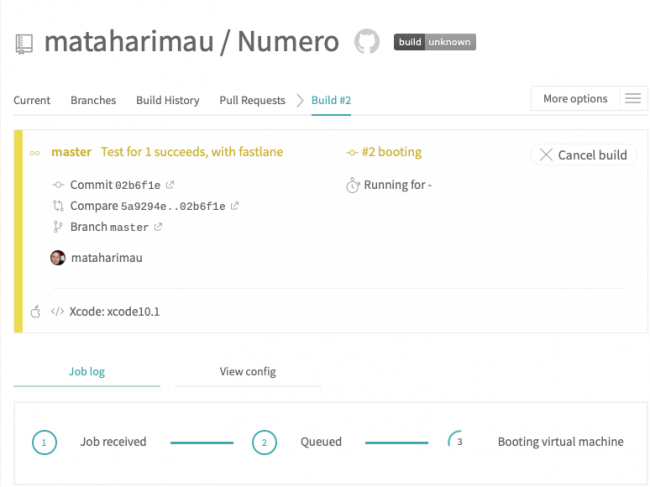The height and width of the screenshot is (487, 650).
Task: Click external link icon beside Compare
Action: click(x=235, y=206)
